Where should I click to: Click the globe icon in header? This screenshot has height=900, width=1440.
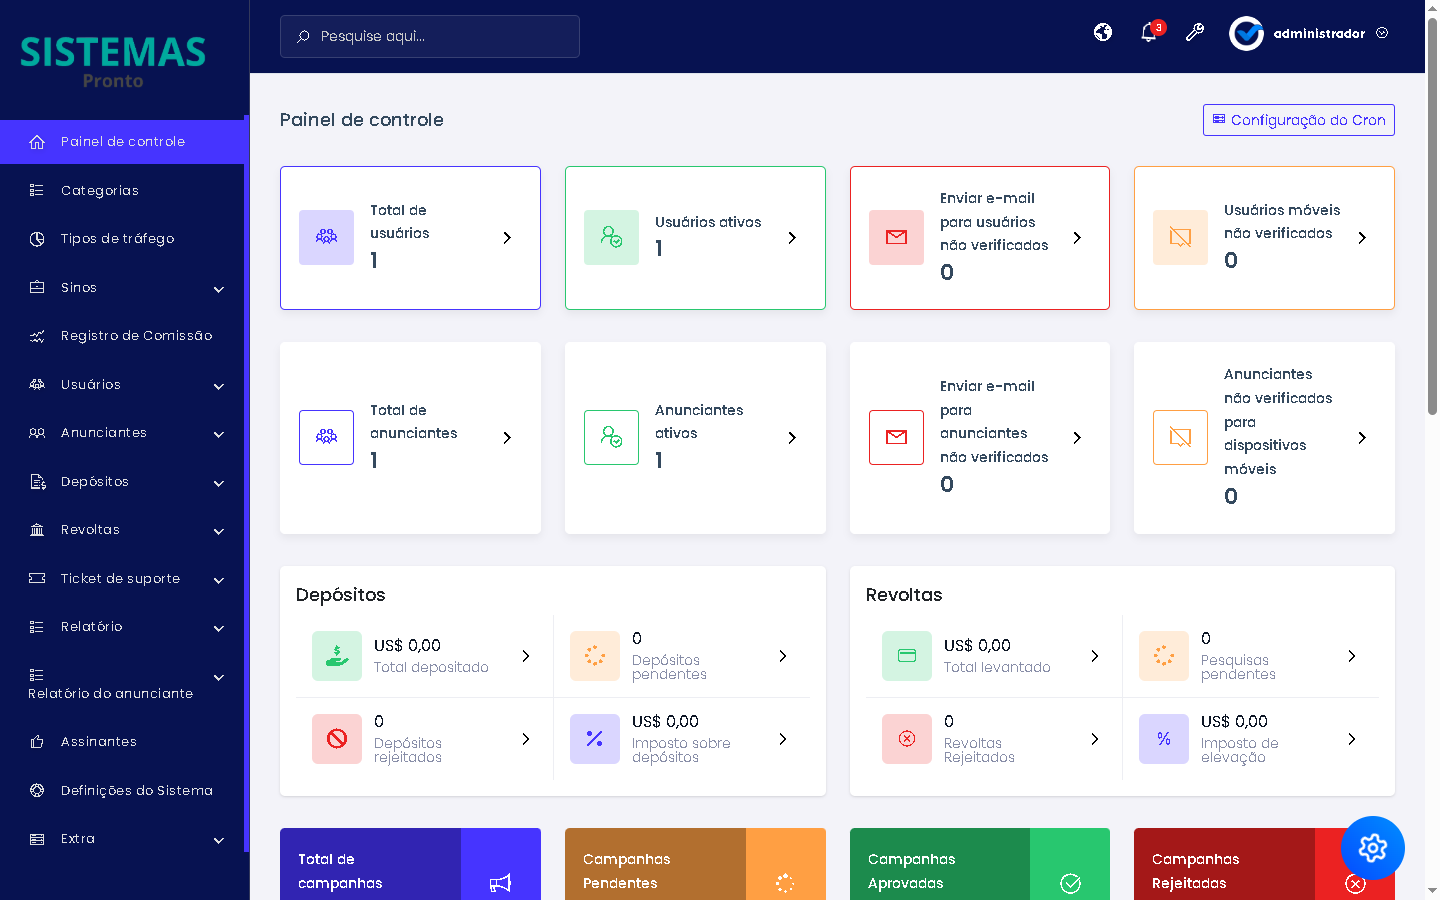click(1103, 33)
